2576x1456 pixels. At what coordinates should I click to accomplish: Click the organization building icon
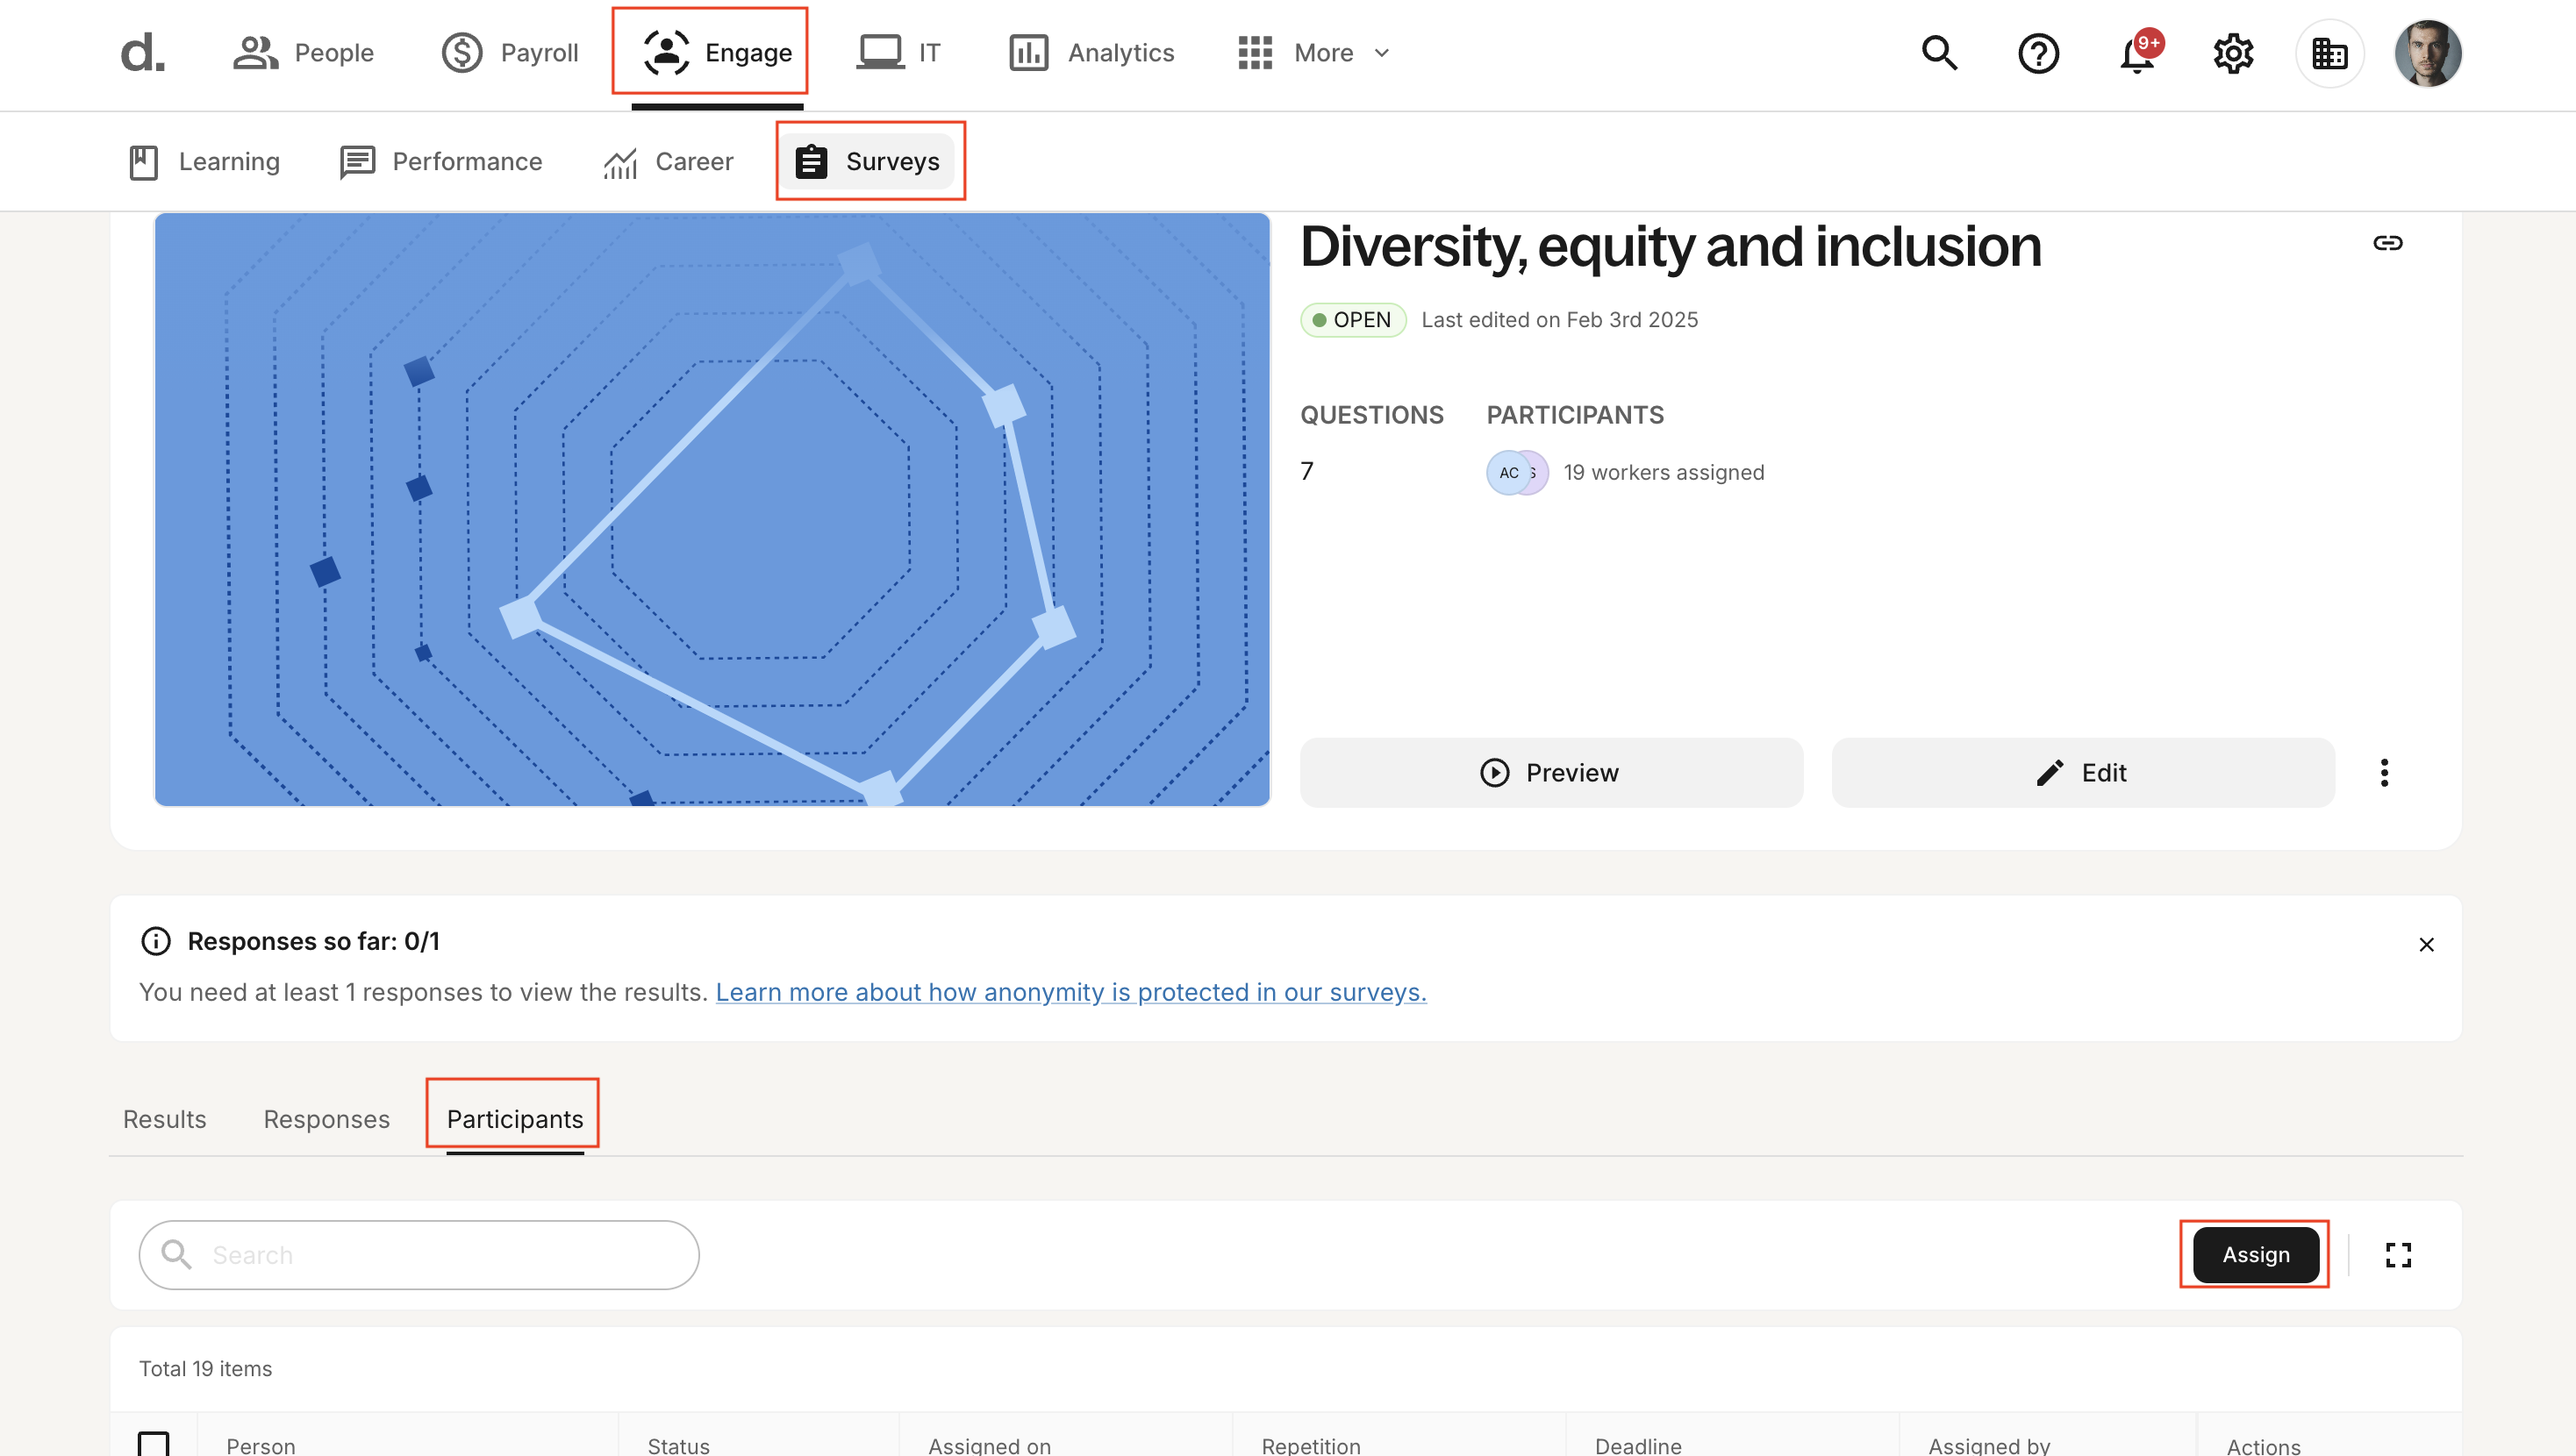(x=2330, y=53)
